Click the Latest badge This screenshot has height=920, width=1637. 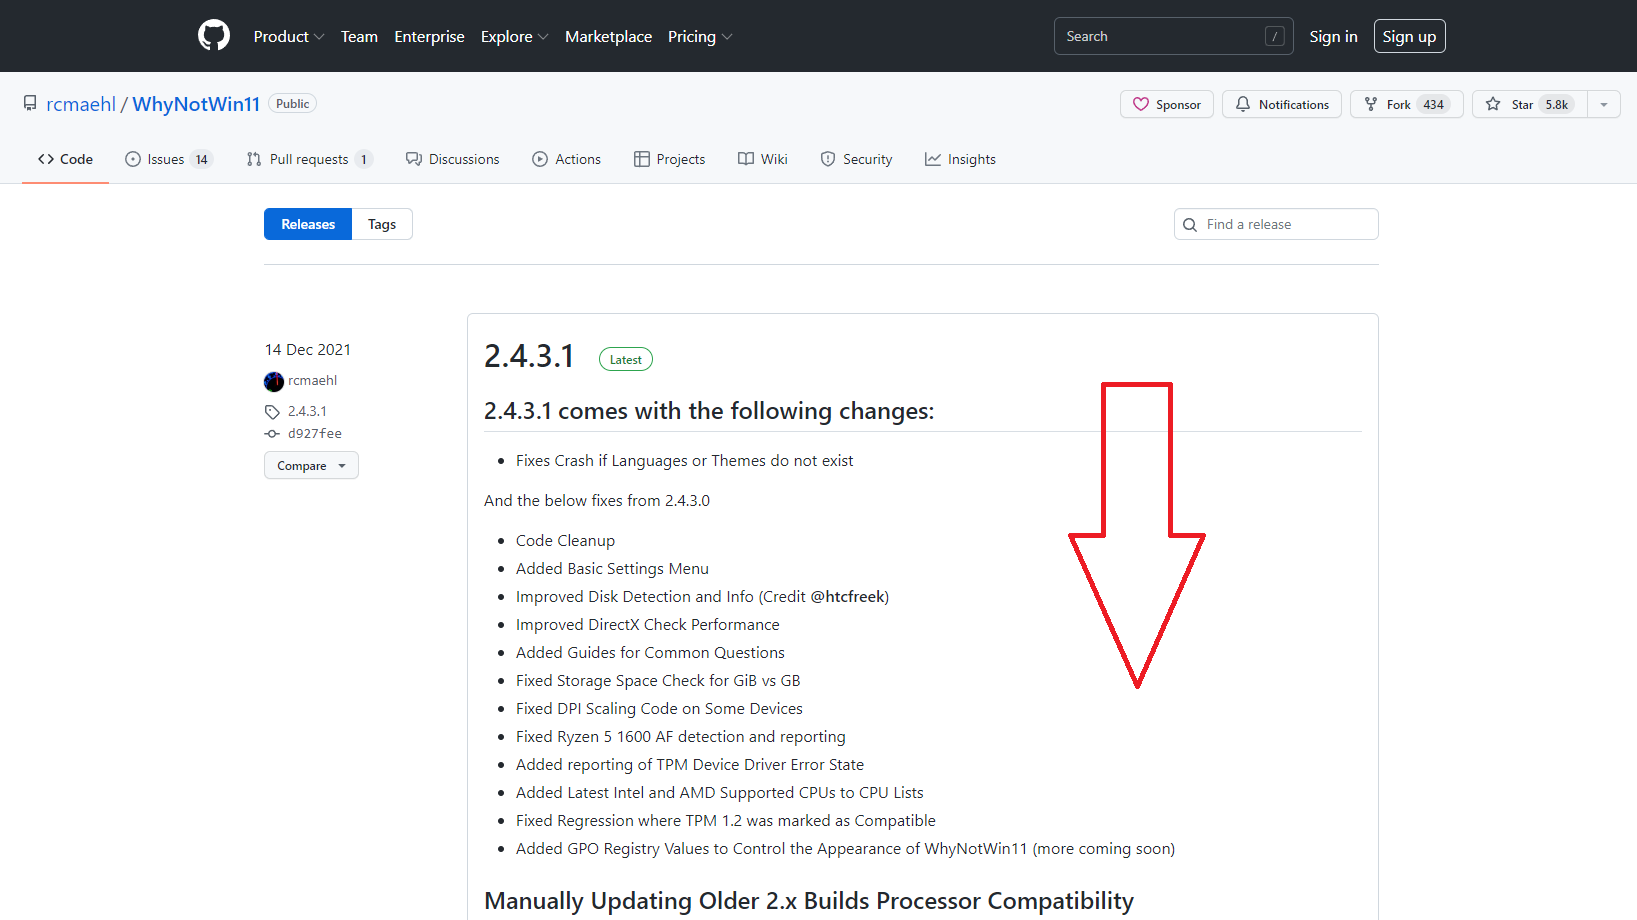[626, 359]
